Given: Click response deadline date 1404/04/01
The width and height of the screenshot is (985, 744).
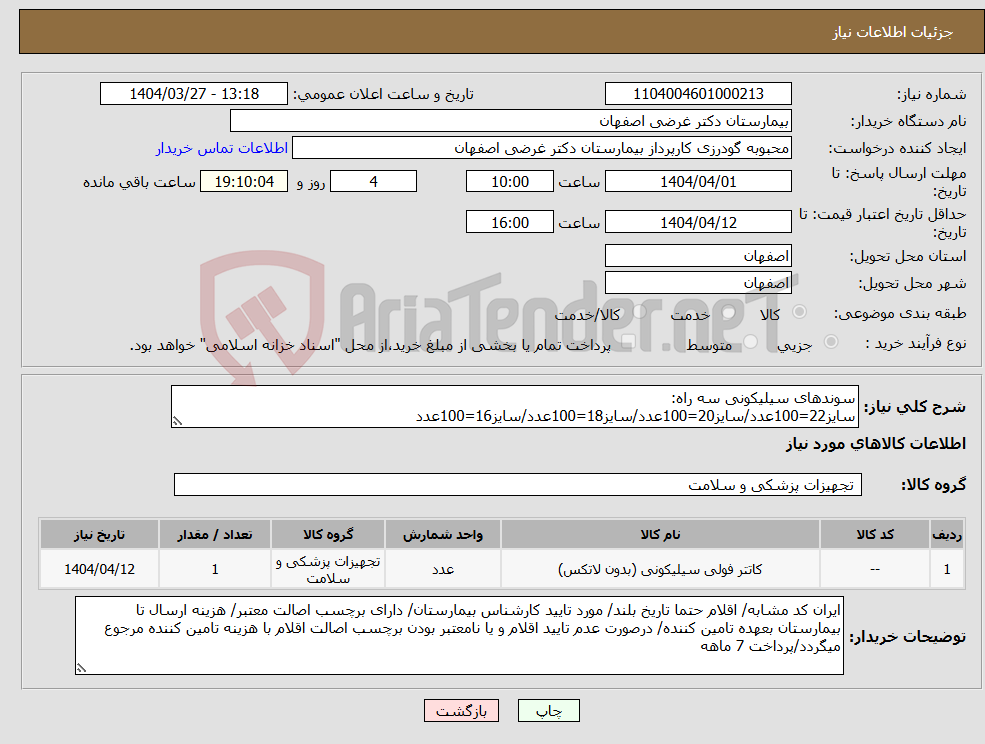Looking at the screenshot, I should (698, 182).
